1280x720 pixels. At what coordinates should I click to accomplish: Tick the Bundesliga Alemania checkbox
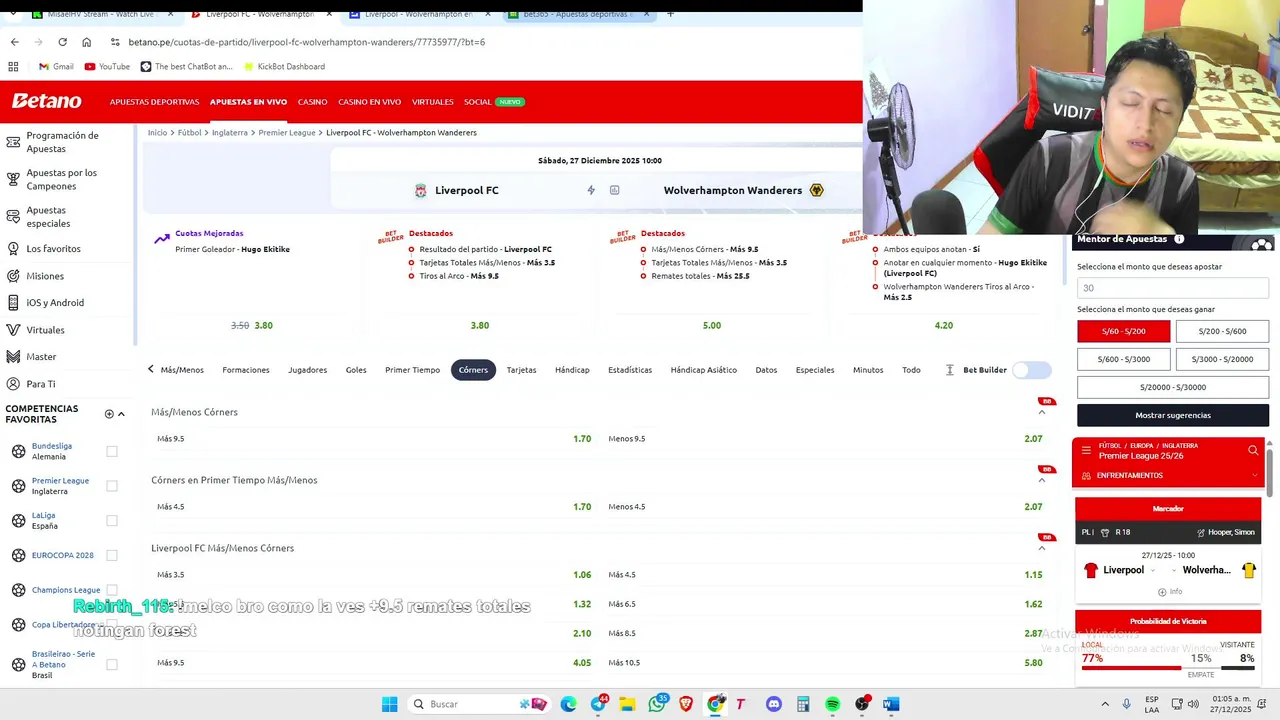click(x=112, y=451)
